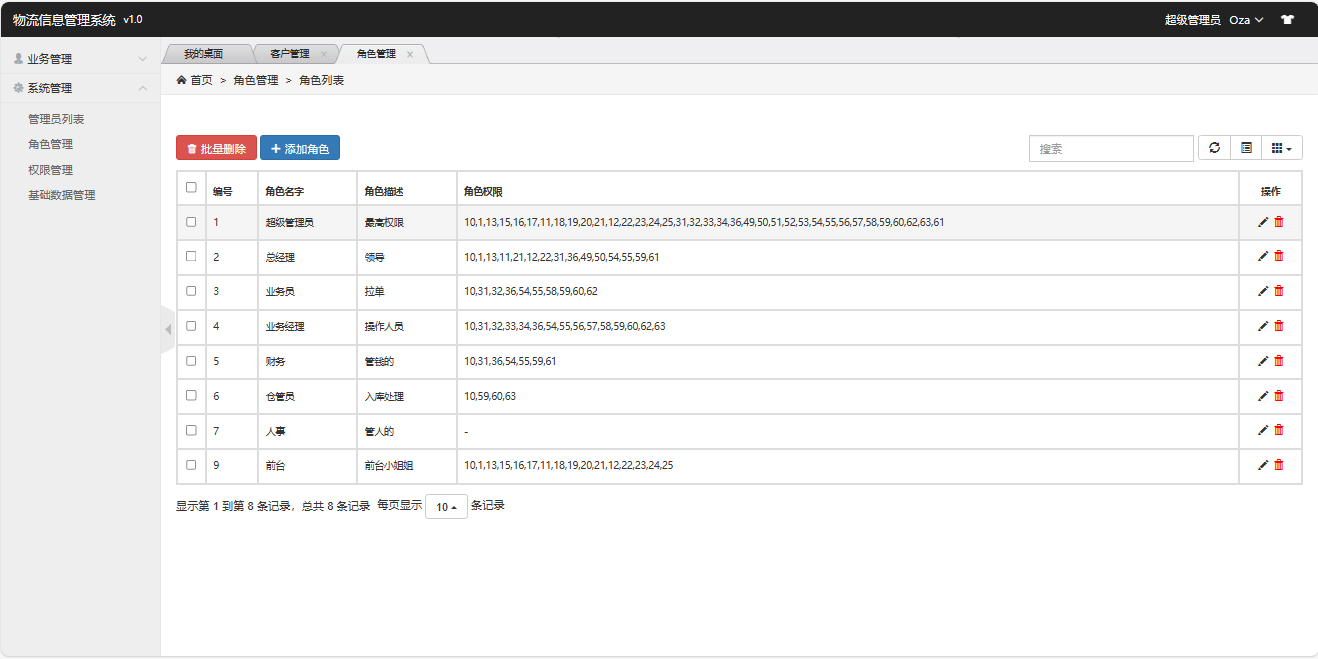The width and height of the screenshot is (1318, 659).
Task: Check the box for 业务经理 row
Action: click(x=191, y=326)
